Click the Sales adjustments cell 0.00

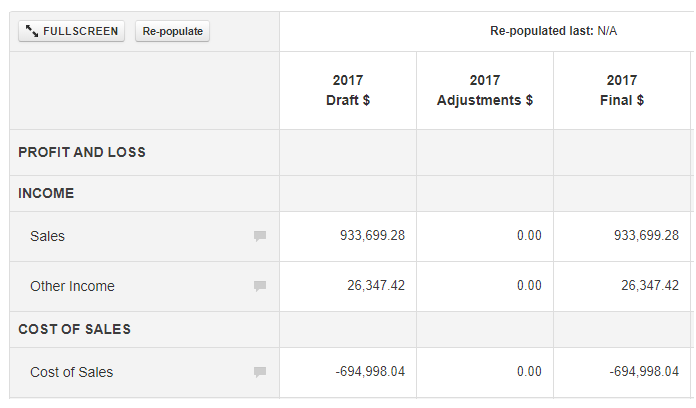click(521, 236)
